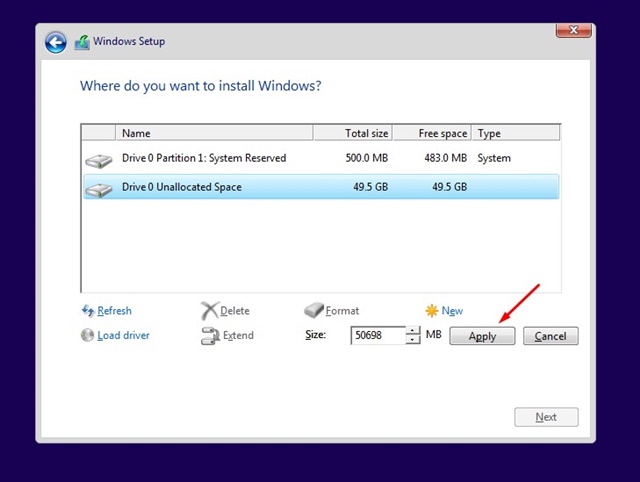Refresh the drive list
The height and width of the screenshot is (482, 640).
pyautogui.click(x=114, y=311)
